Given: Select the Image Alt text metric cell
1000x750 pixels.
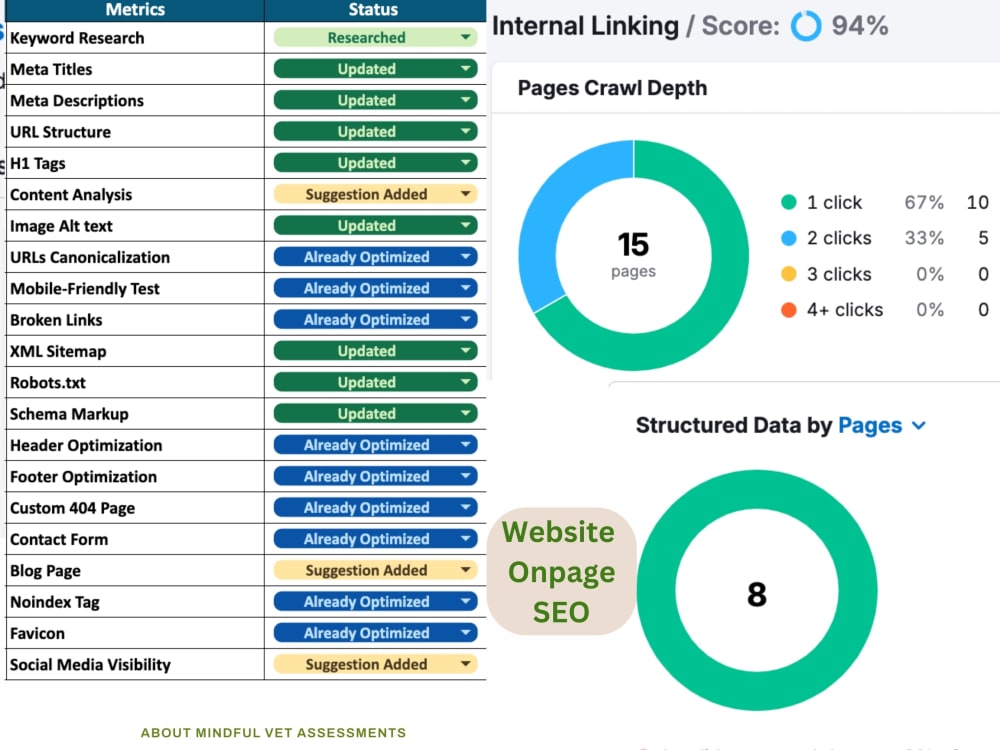Looking at the screenshot, I should [135, 225].
